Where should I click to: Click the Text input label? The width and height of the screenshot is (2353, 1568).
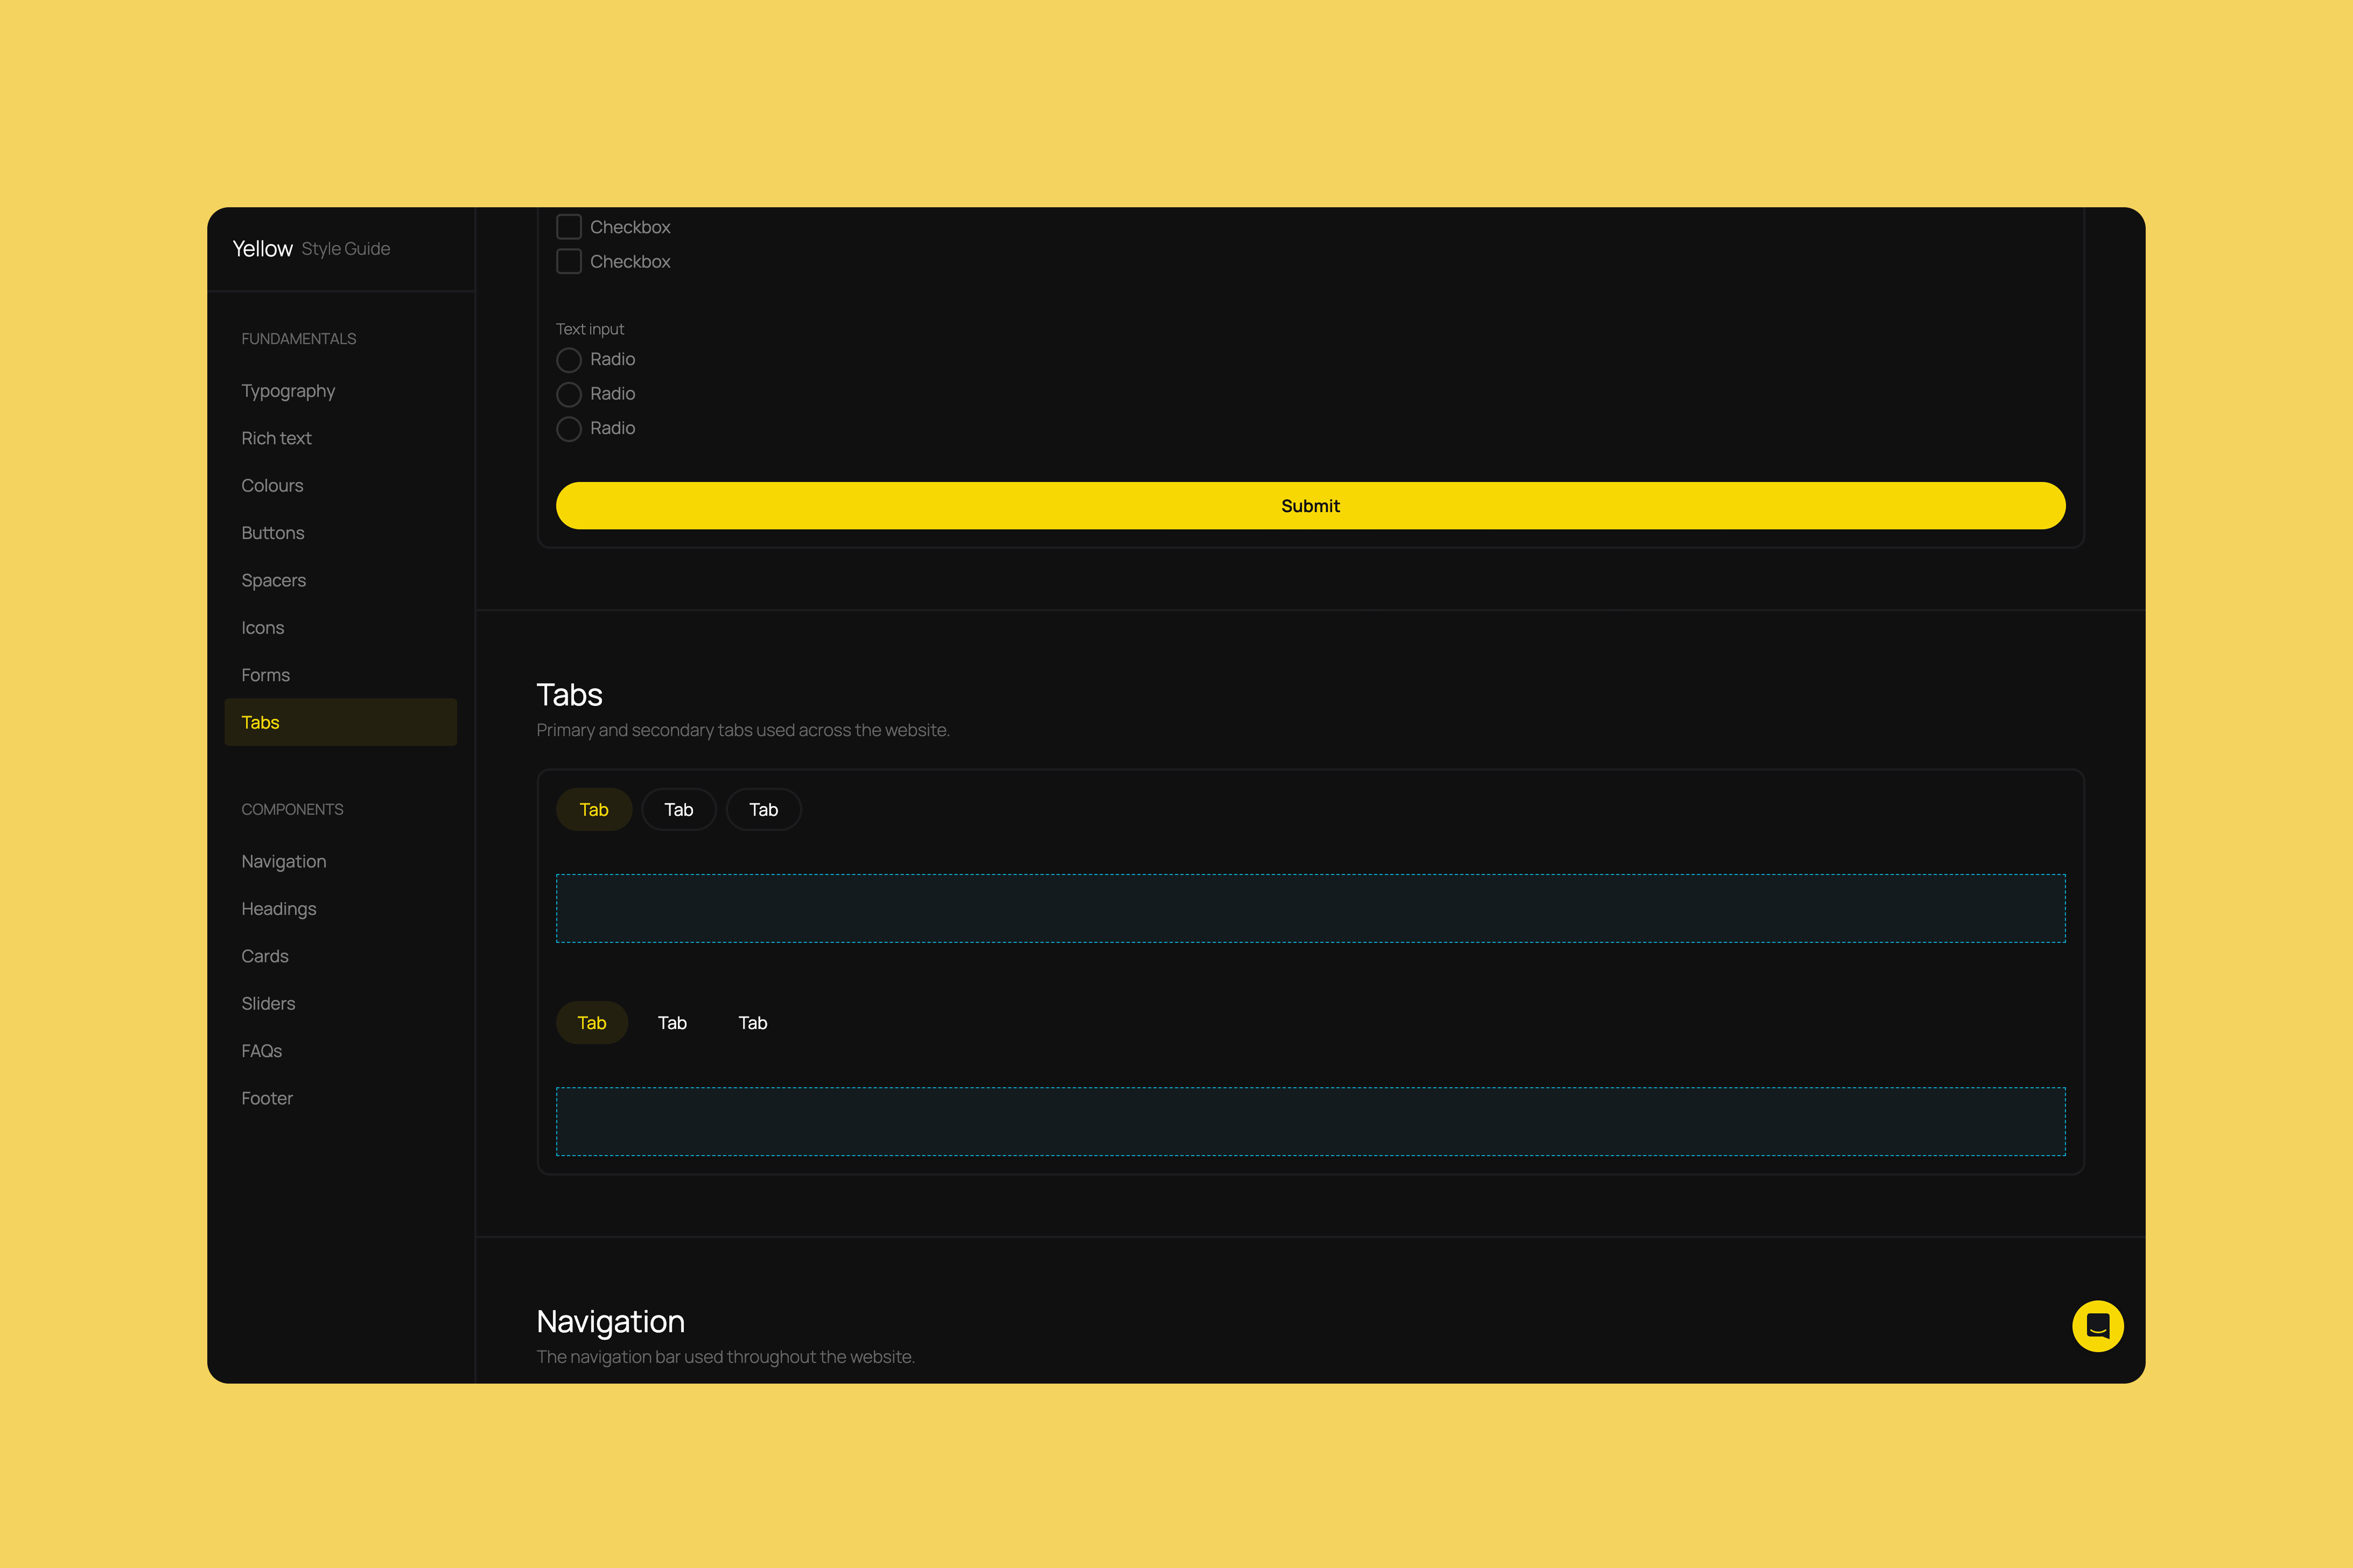pos(589,329)
